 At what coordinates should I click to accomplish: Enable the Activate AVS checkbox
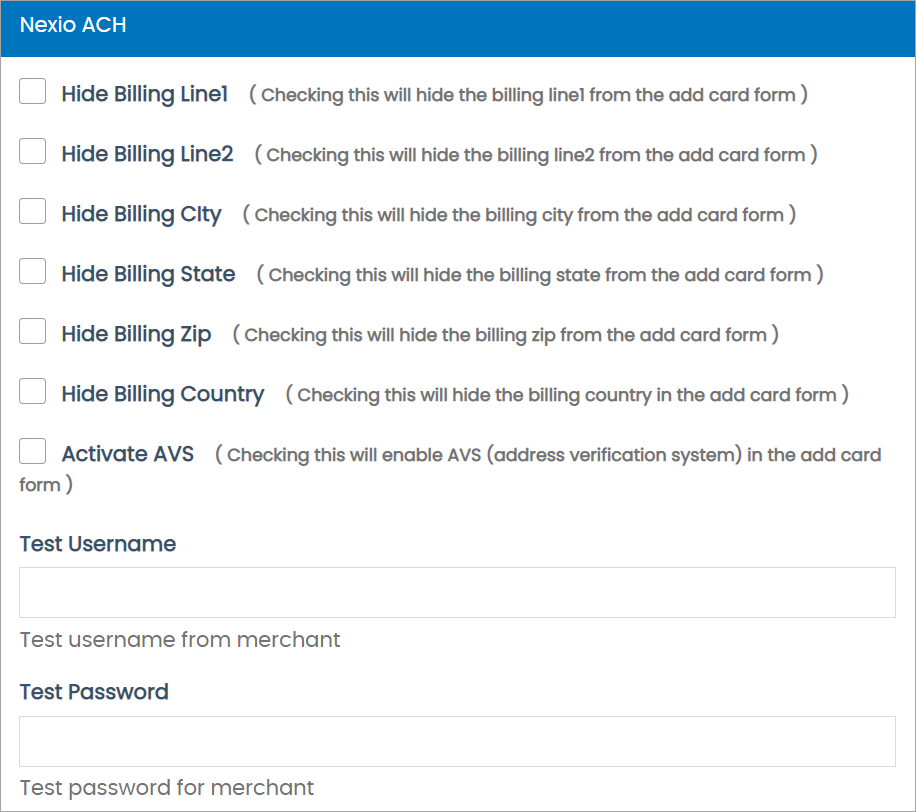click(31, 451)
